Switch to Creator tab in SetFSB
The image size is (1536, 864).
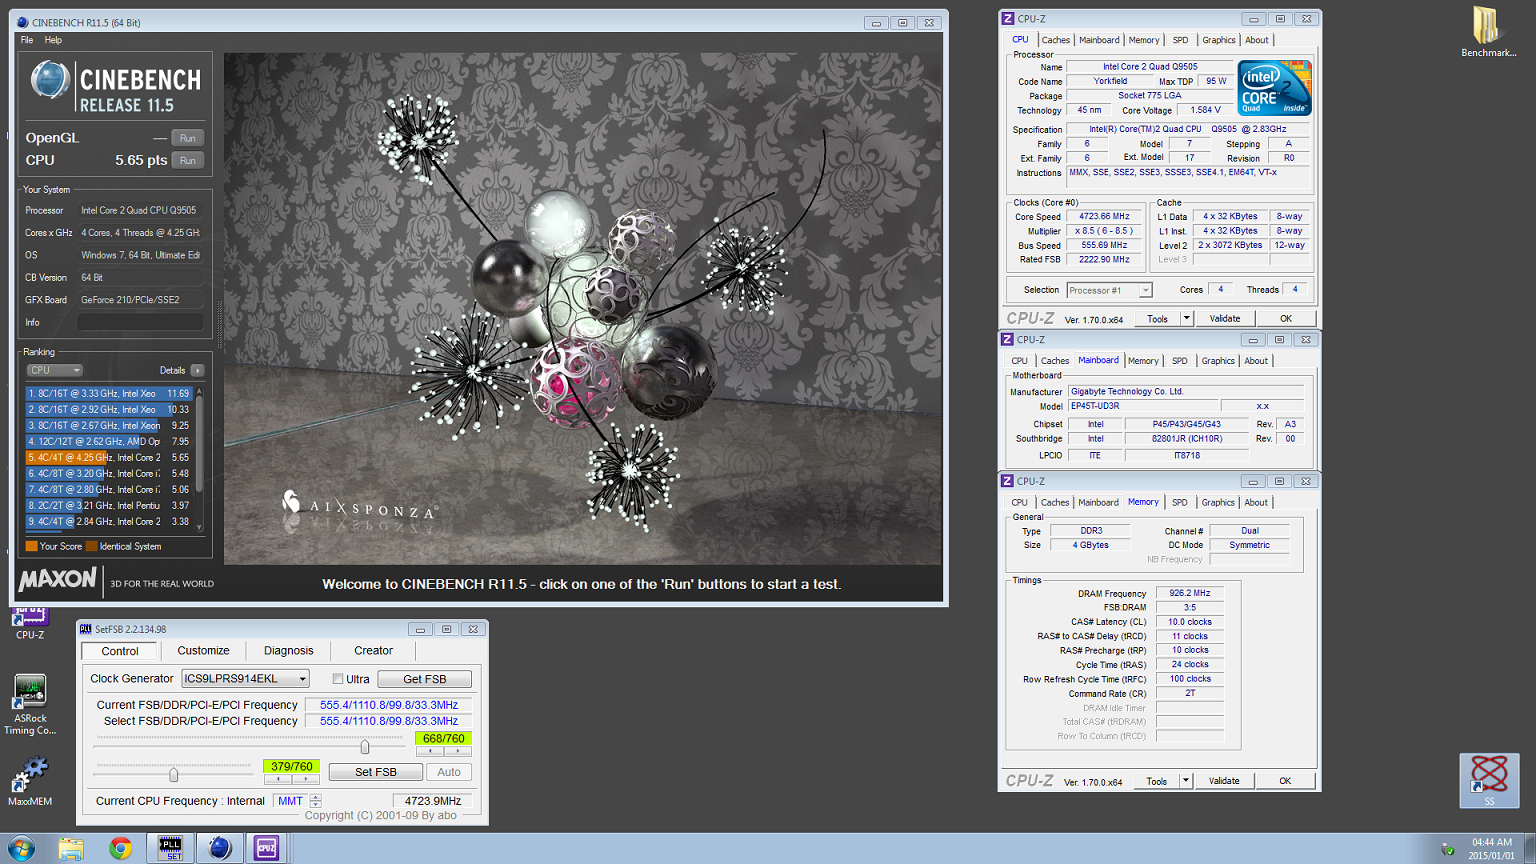pos(373,651)
